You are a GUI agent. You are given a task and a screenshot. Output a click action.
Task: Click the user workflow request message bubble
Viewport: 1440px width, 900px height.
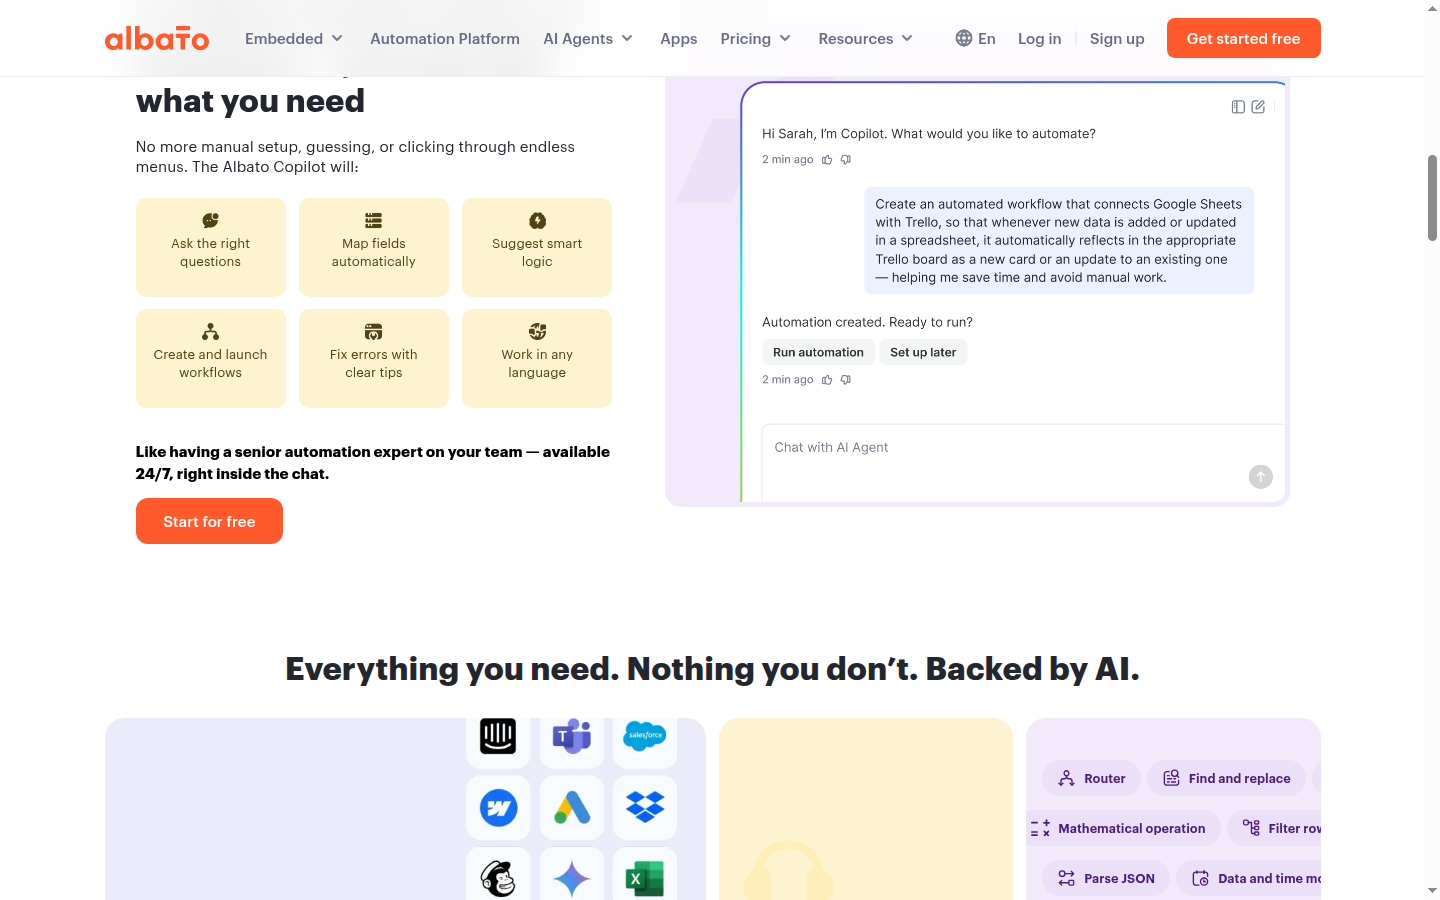tap(1059, 240)
